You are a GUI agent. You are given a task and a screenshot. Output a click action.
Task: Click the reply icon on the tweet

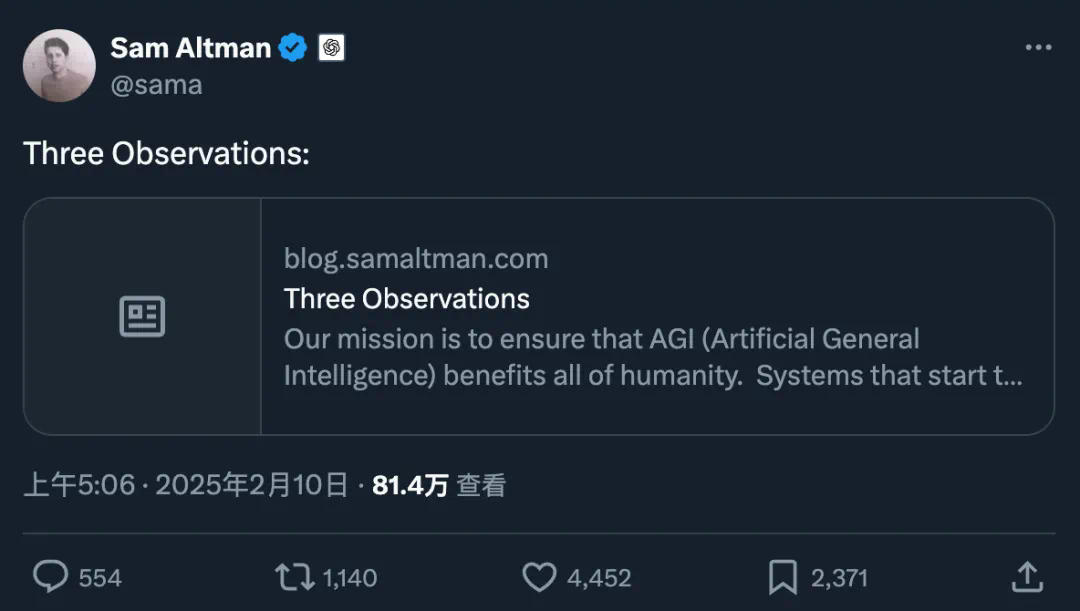pos(50,577)
